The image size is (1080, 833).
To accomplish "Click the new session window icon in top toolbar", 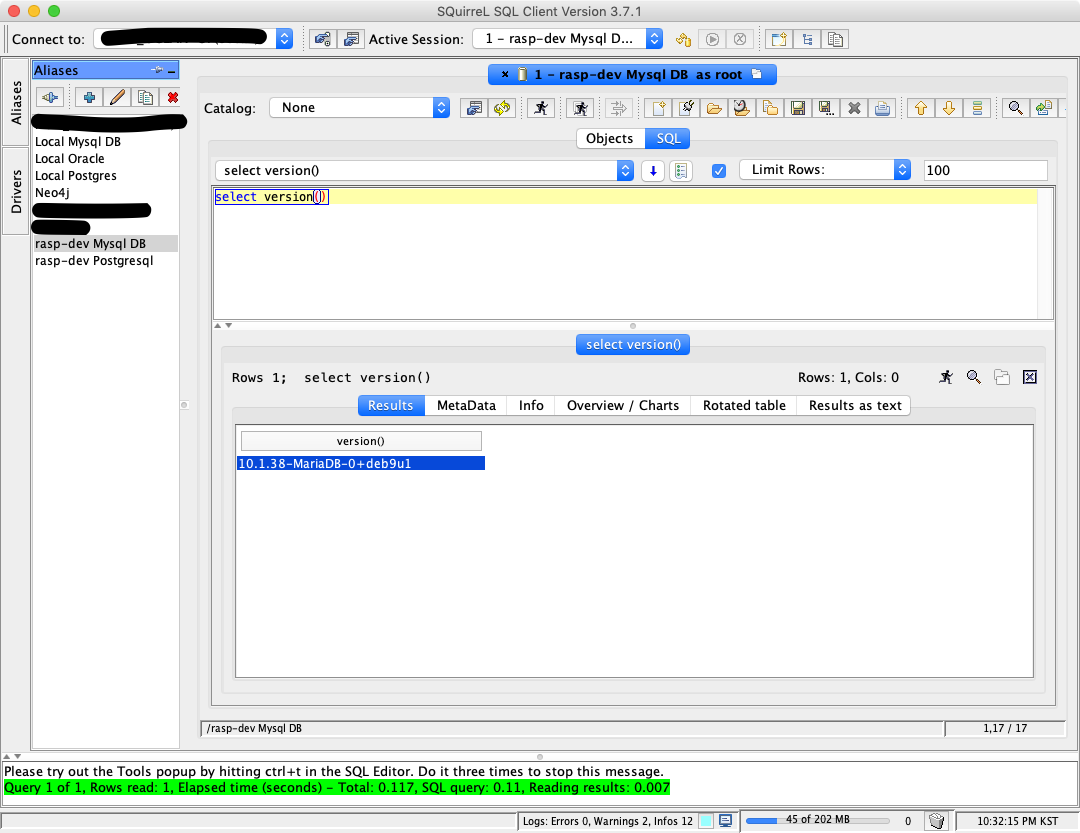I will (779, 39).
